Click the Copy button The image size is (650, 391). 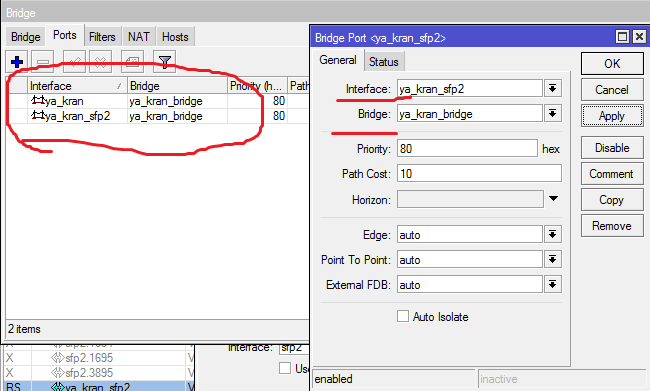[x=612, y=200]
